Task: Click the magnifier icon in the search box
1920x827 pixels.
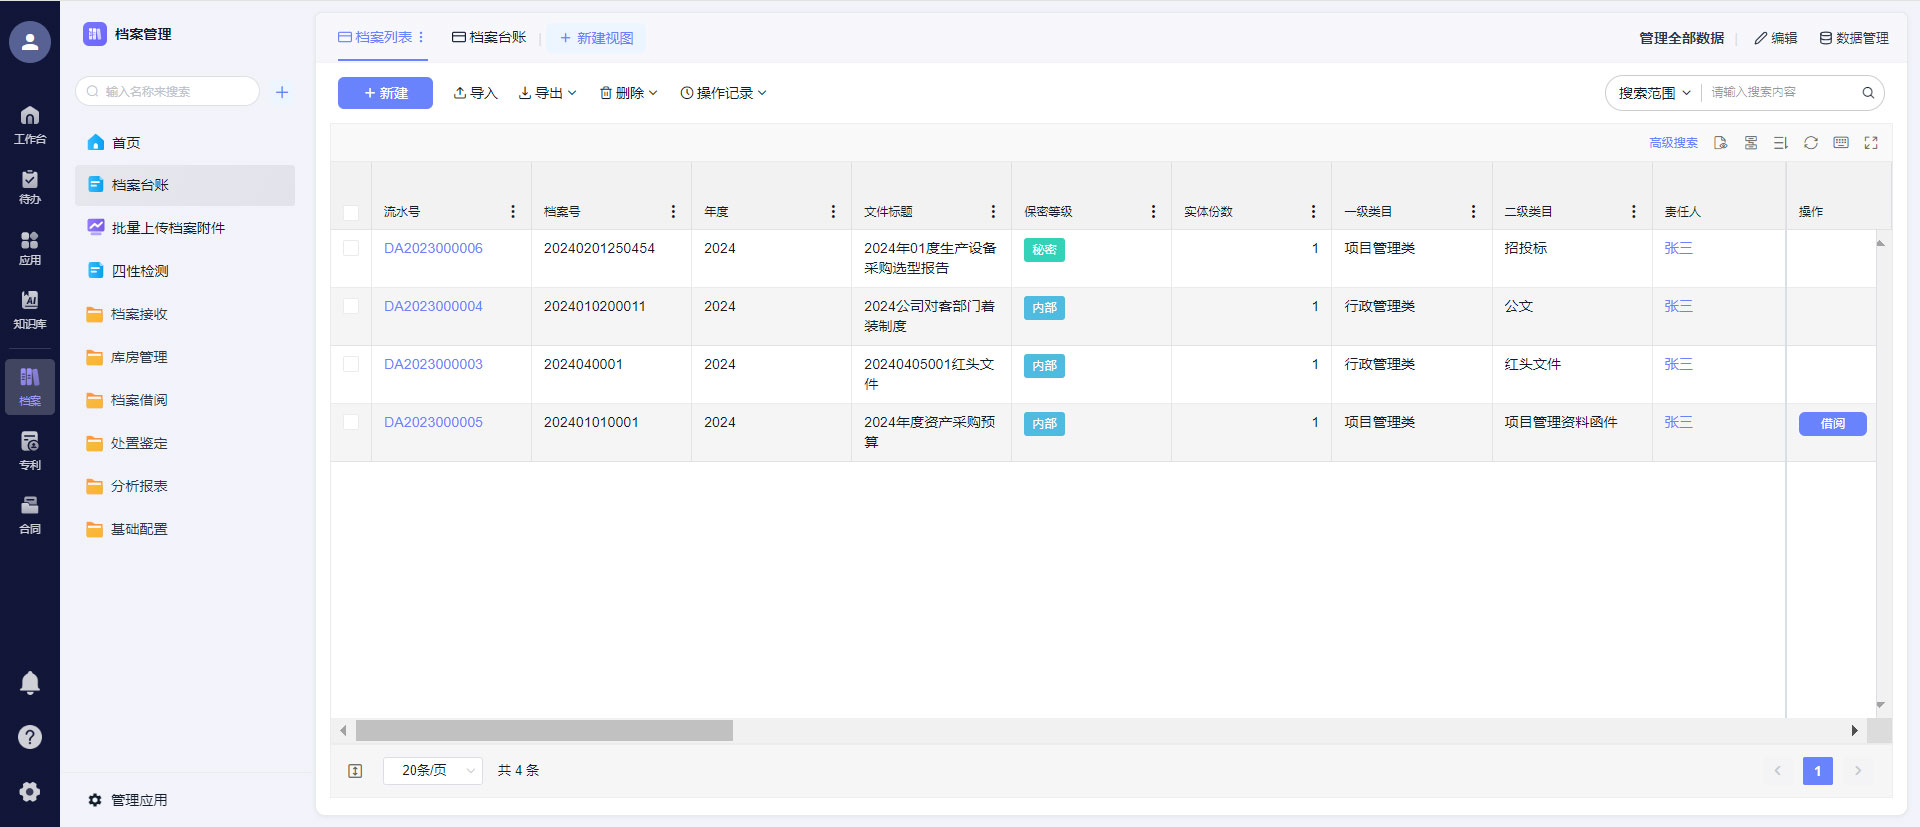Action: (x=1867, y=93)
